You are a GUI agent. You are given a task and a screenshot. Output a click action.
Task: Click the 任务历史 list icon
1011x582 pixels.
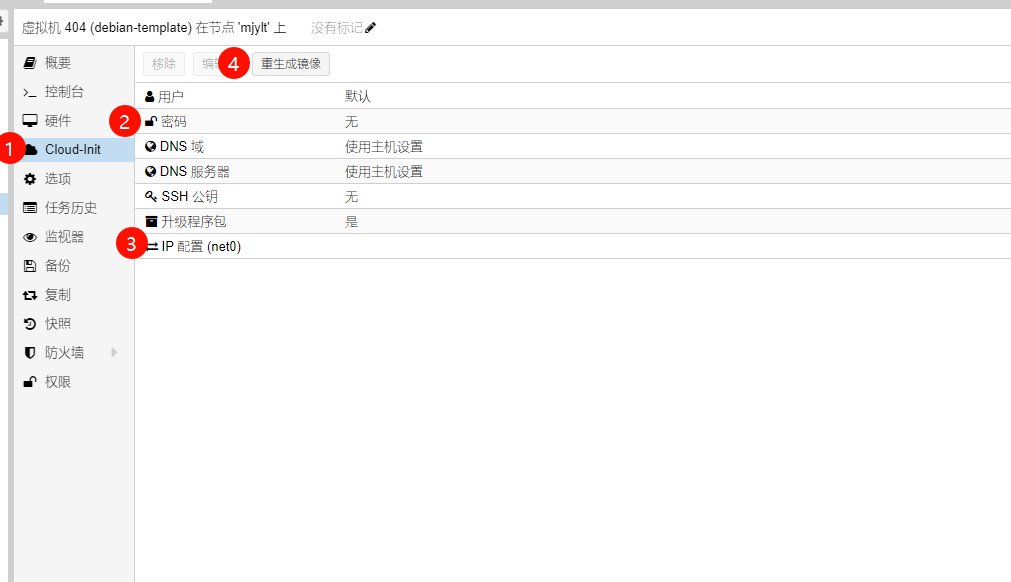pyautogui.click(x=30, y=208)
